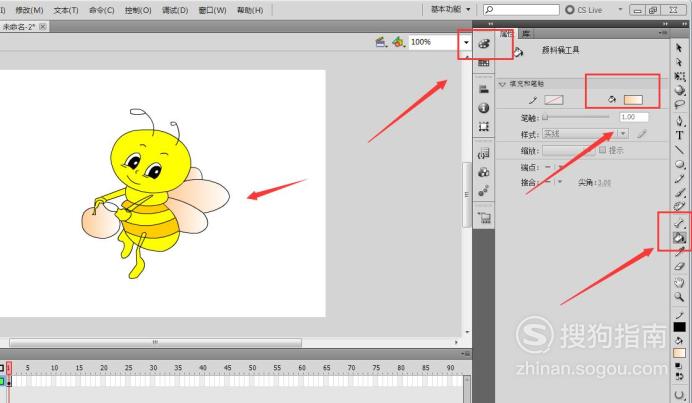692x403 pixels.
Task: Select the Pen tool
Action: point(680,121)
